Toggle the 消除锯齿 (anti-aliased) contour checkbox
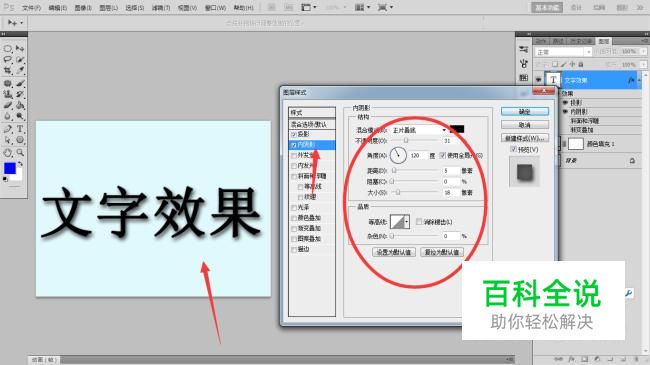The width and height of the screenshot is (650, 365). pyautogui.click(x=419, y=222)
